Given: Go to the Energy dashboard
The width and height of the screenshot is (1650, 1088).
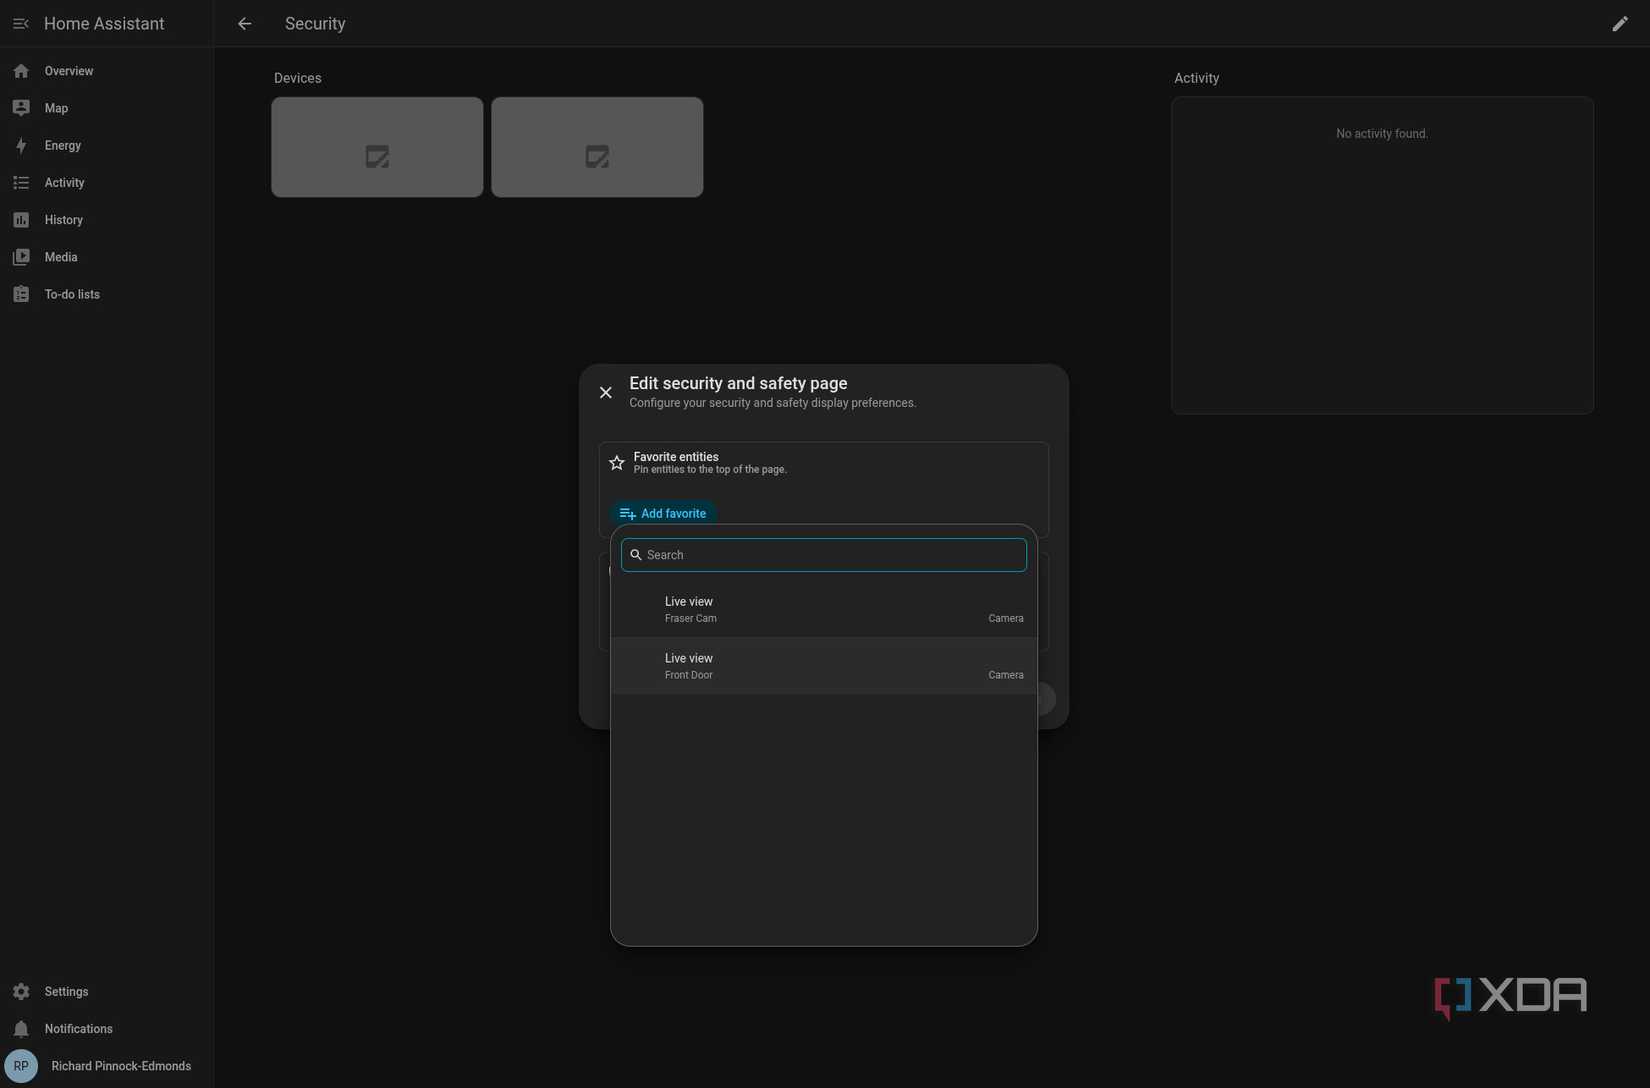Looking at the screenshot, I should 106,146.
